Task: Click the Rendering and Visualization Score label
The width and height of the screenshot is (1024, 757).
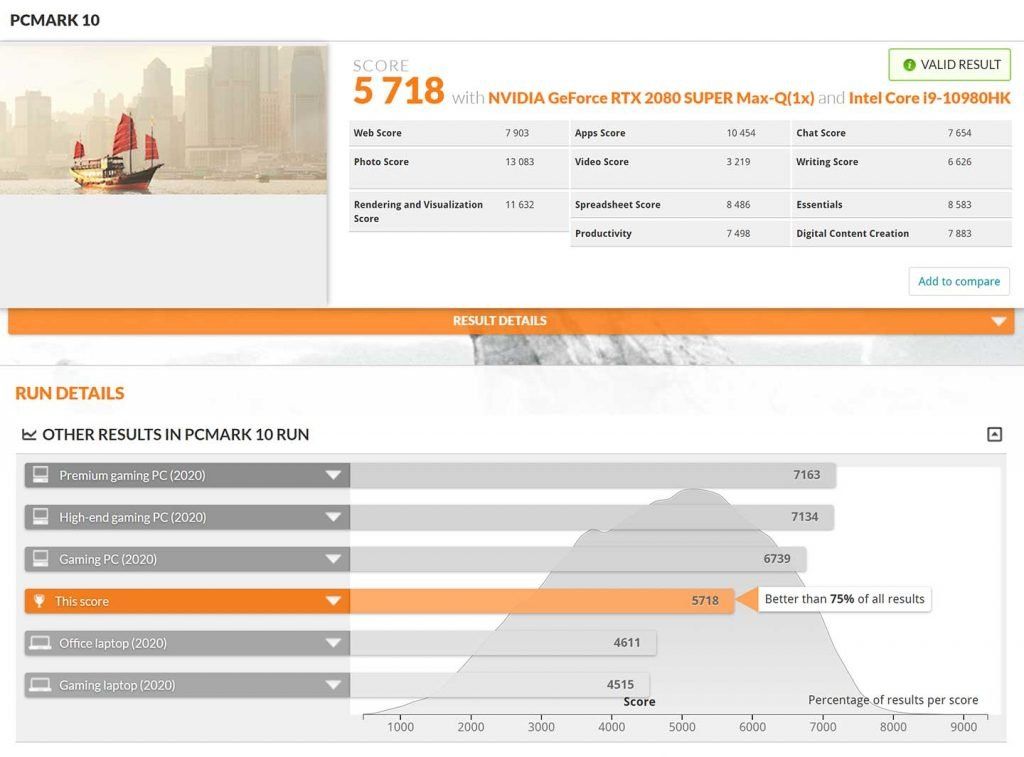Action: [418, 212]
